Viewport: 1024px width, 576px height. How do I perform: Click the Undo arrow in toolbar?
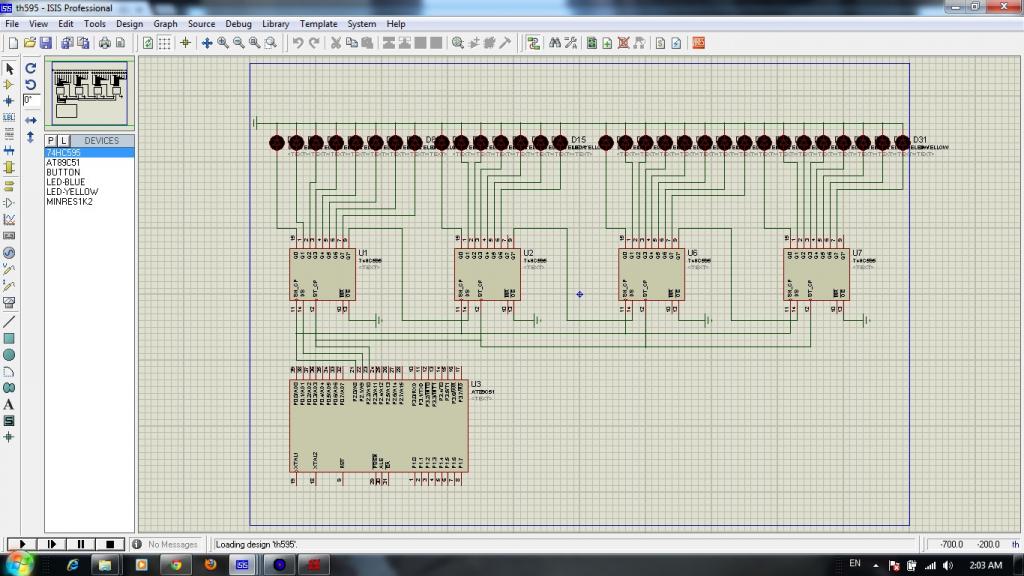point(297,43)
